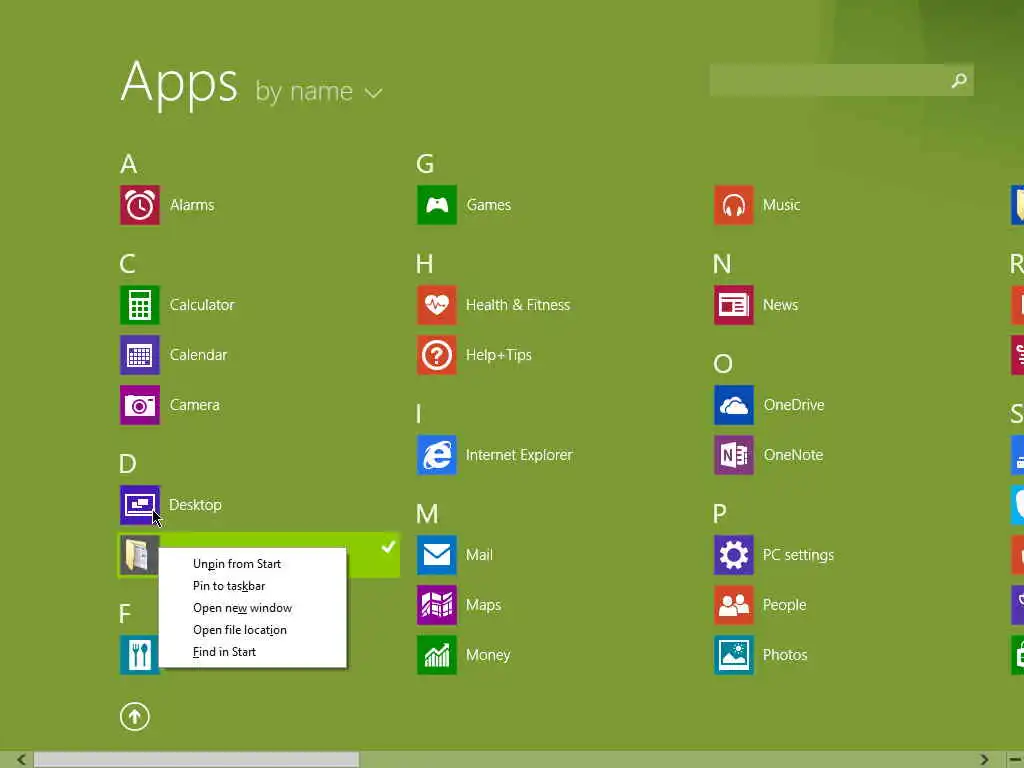Uncheck the selected tile's checkmark
This screenshot has height=768, width=1024.
pyautogui.click(x=388, y=547)
